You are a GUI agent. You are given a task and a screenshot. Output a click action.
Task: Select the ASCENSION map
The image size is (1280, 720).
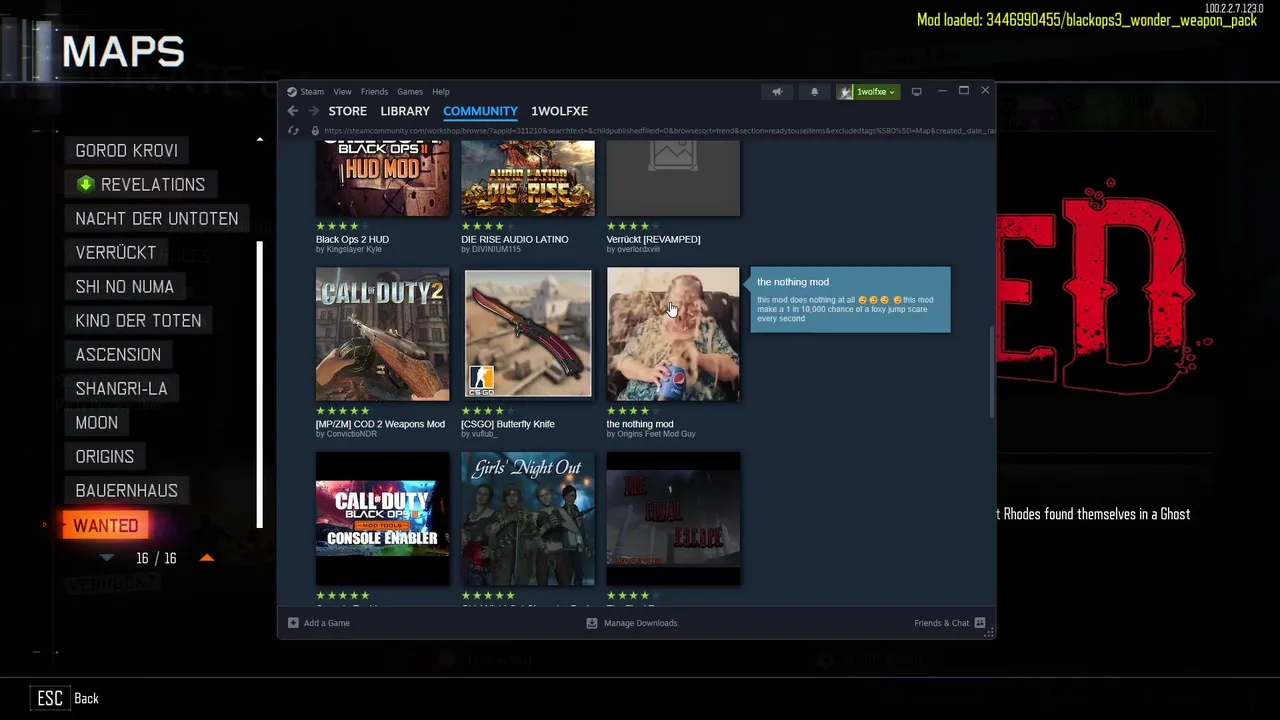click(118, 354)
